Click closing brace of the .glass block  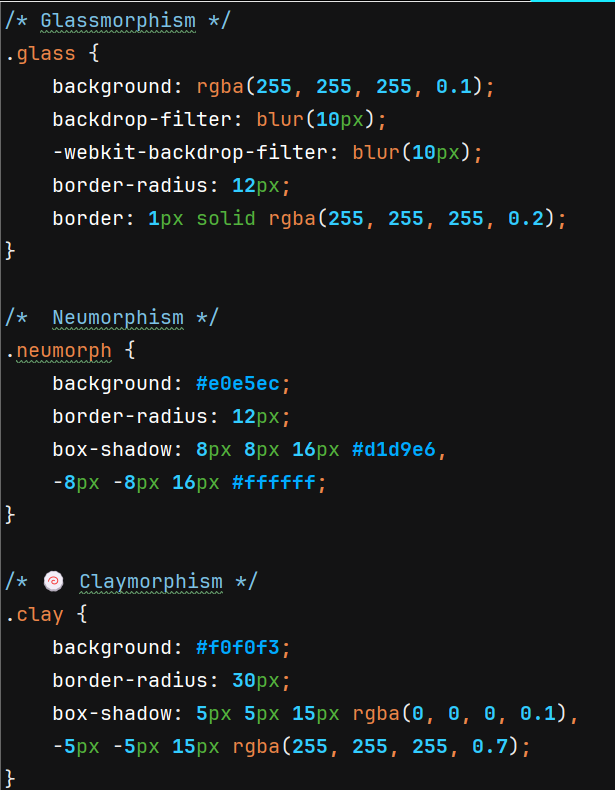(x=10, y=251)
